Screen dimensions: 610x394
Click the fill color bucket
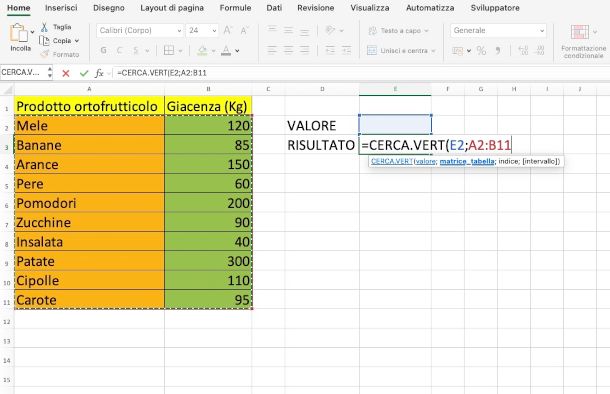coord(202,50)
